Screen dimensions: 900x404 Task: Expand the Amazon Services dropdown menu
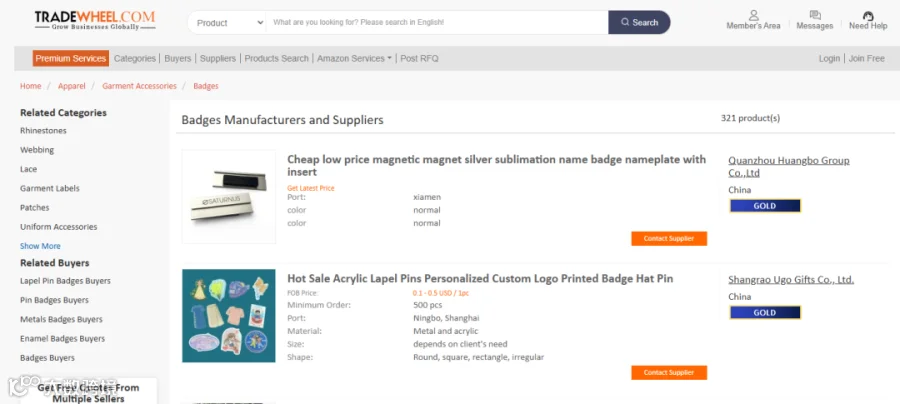pos(354,59)
